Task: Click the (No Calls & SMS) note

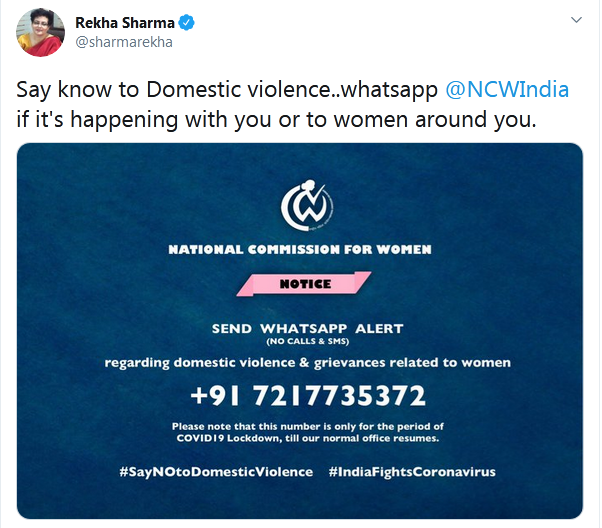Action: click(301, 342)
